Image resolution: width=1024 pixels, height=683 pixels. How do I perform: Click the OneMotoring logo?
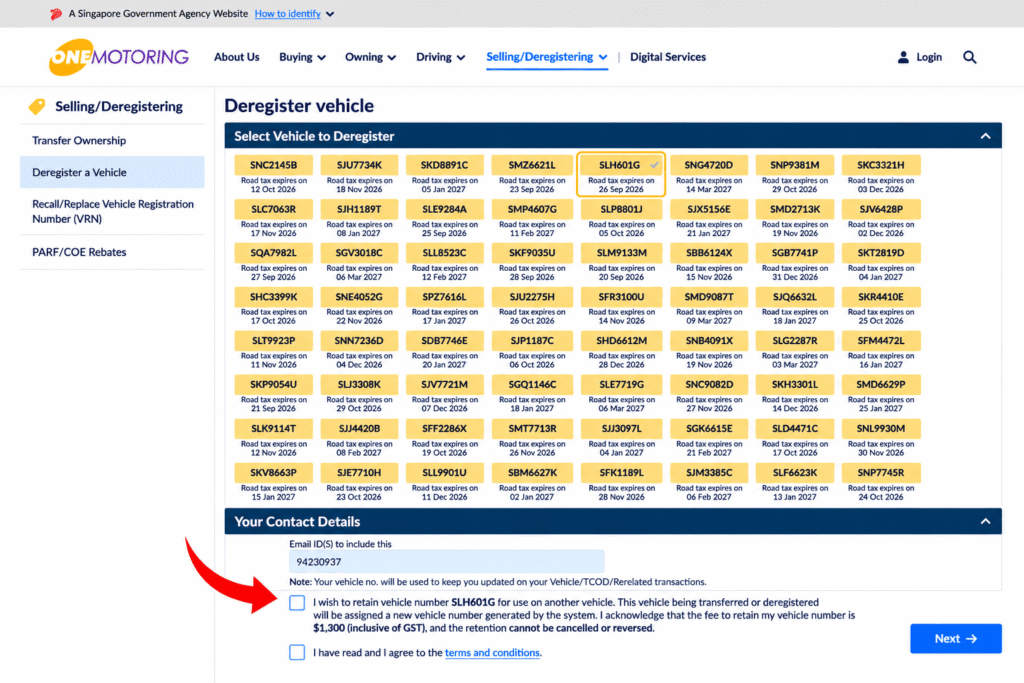click(119, 57)
